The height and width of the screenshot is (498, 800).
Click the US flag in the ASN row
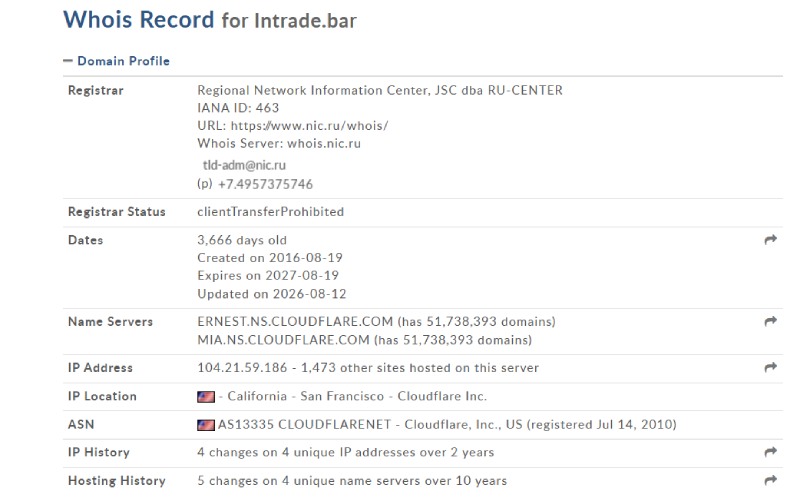click(x=206, y=425)
